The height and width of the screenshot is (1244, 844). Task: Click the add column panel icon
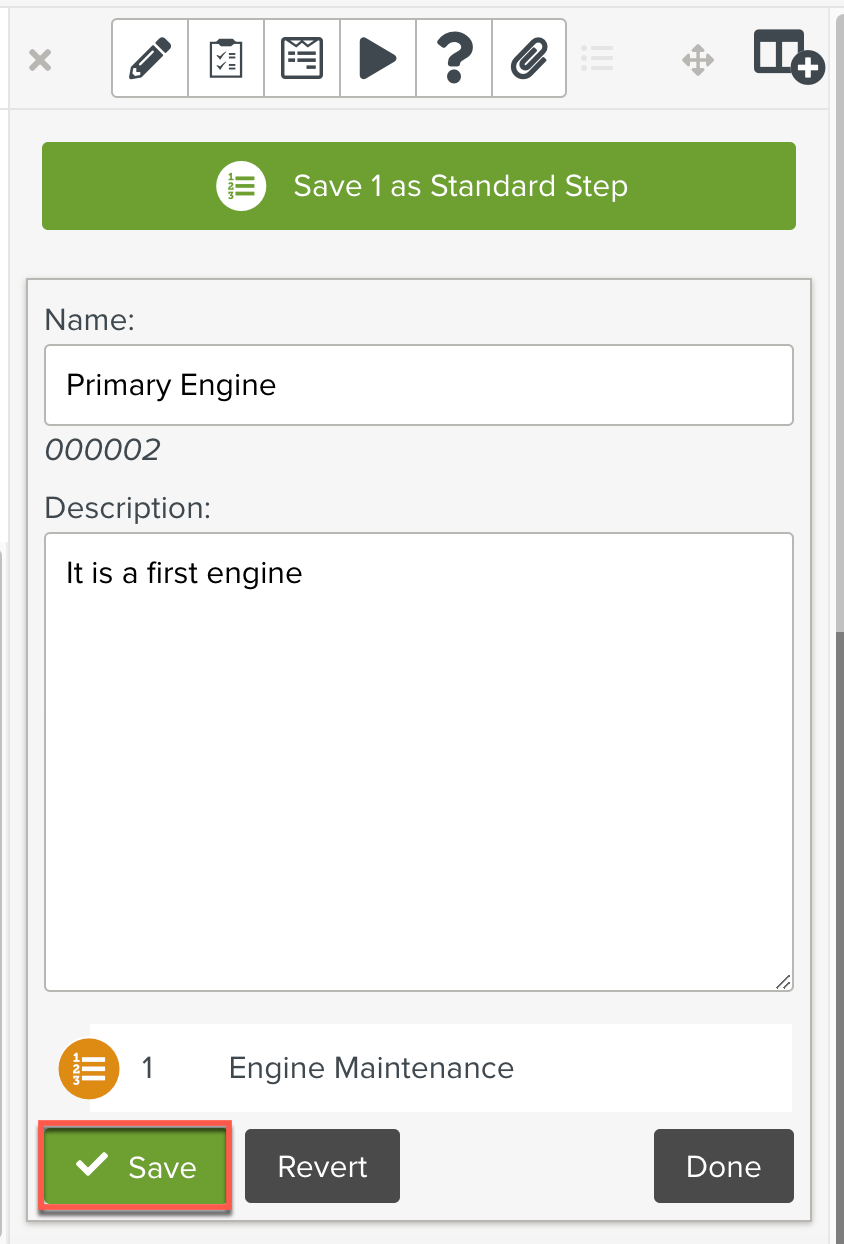coord(787,58)
